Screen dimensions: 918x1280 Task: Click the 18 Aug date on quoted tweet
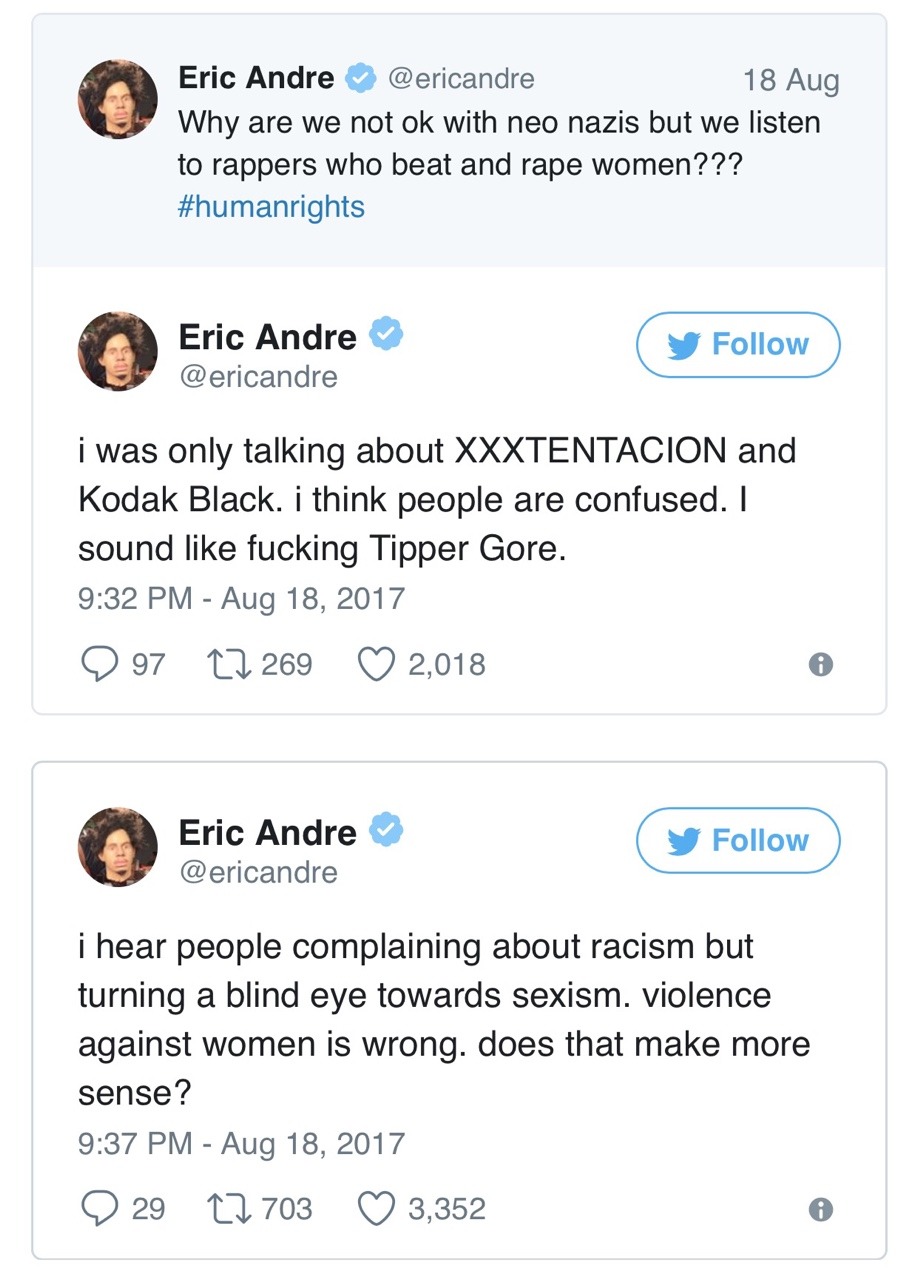tap(791, 80)
